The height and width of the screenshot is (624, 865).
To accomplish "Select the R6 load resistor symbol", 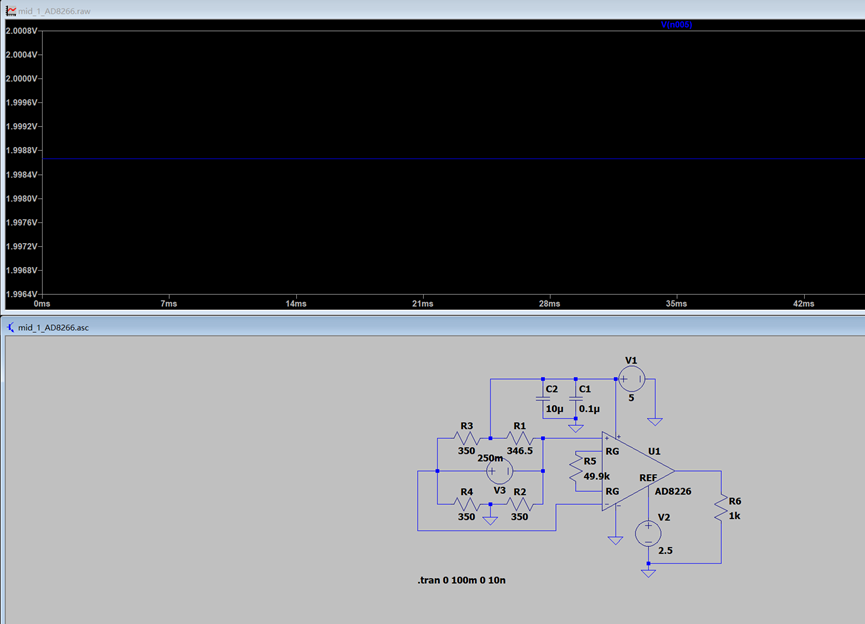I will [721, 508].
